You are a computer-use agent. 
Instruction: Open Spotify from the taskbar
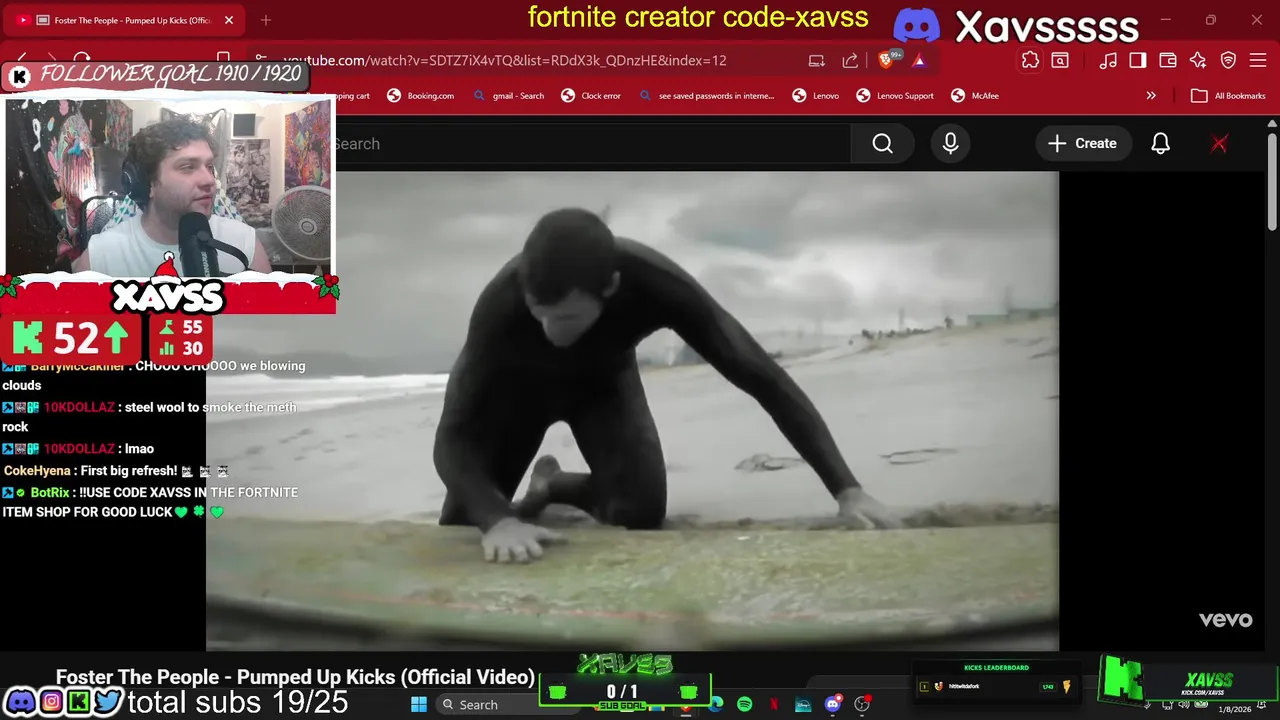tap(745, 705)
